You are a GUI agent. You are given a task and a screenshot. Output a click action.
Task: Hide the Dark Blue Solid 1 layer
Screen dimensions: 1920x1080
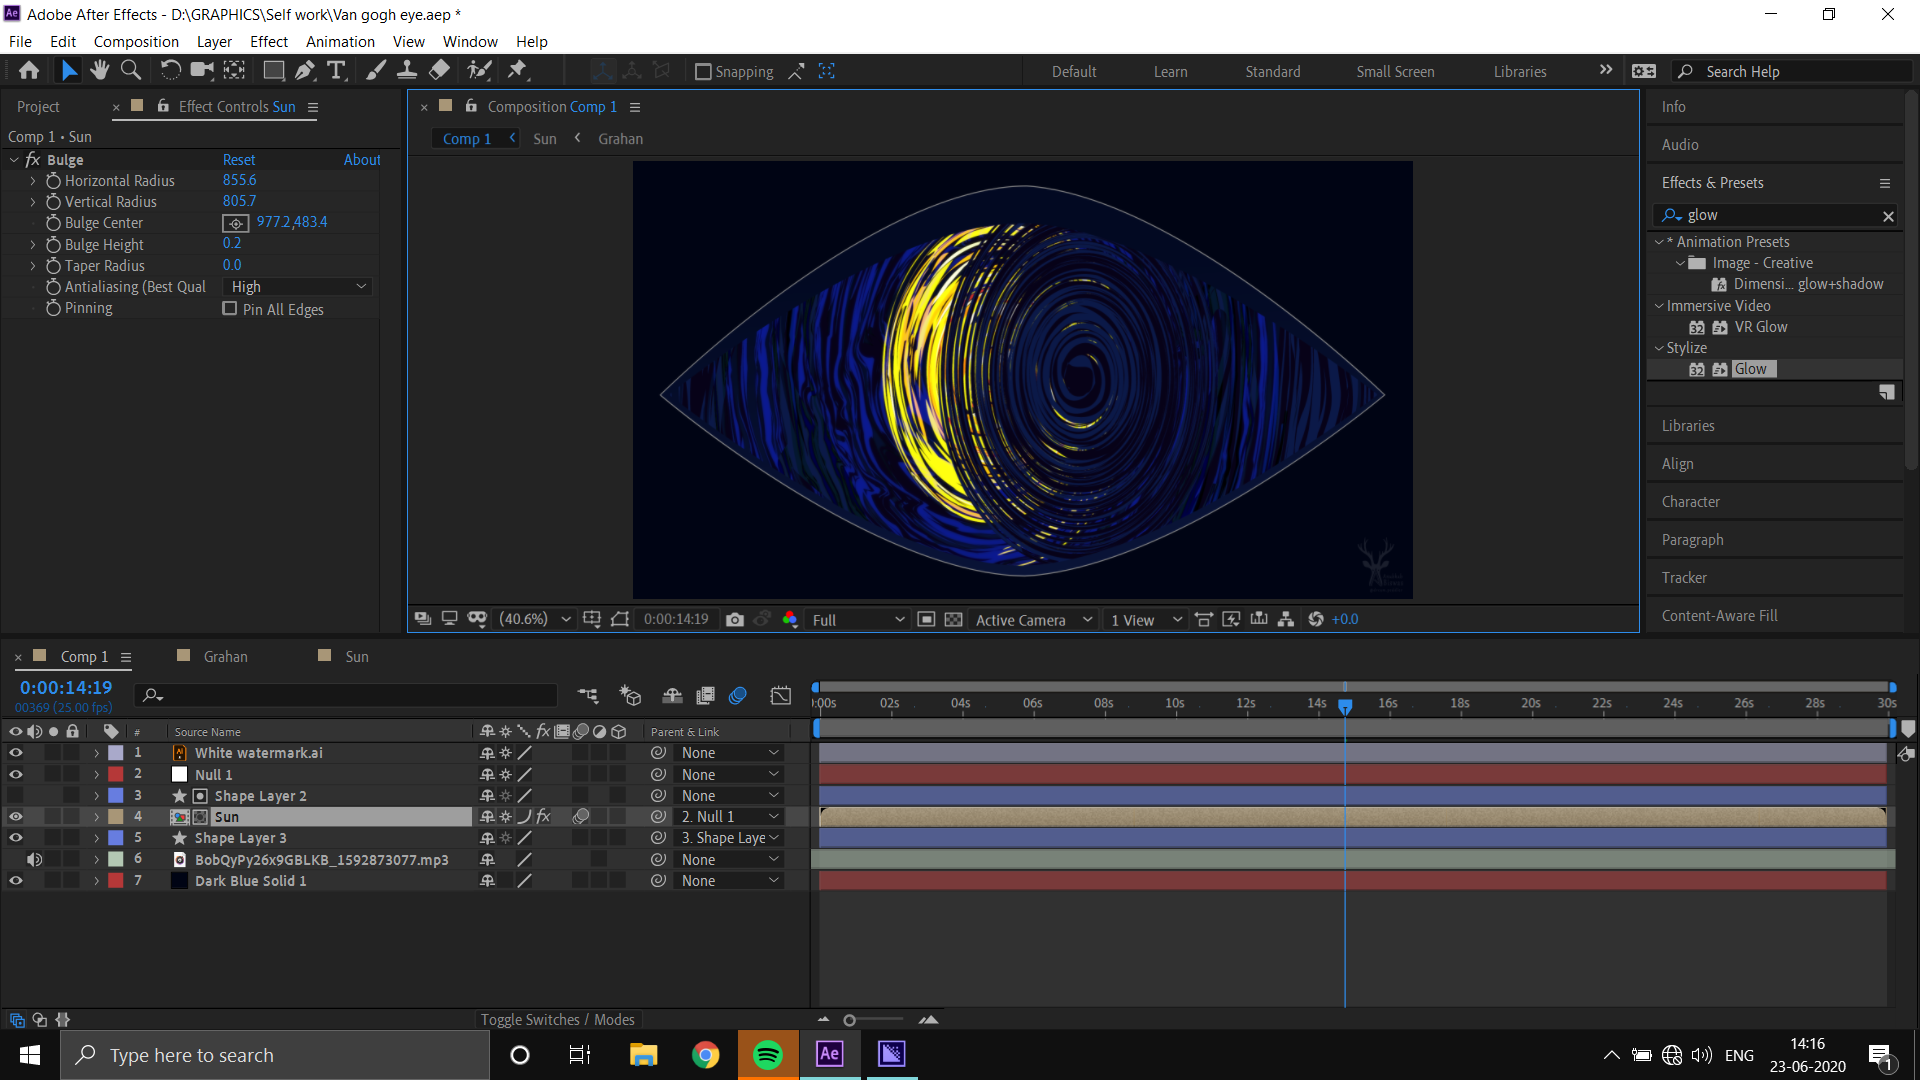[16, 881]
